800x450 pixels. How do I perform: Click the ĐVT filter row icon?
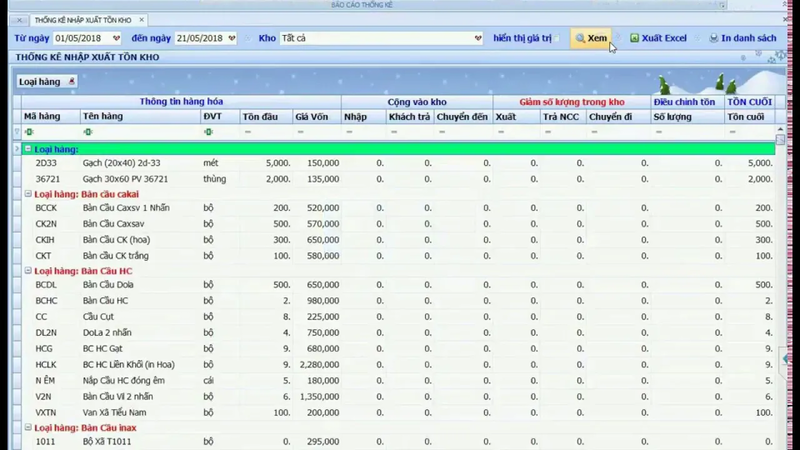pyautogui.click(x=208, y=132)
